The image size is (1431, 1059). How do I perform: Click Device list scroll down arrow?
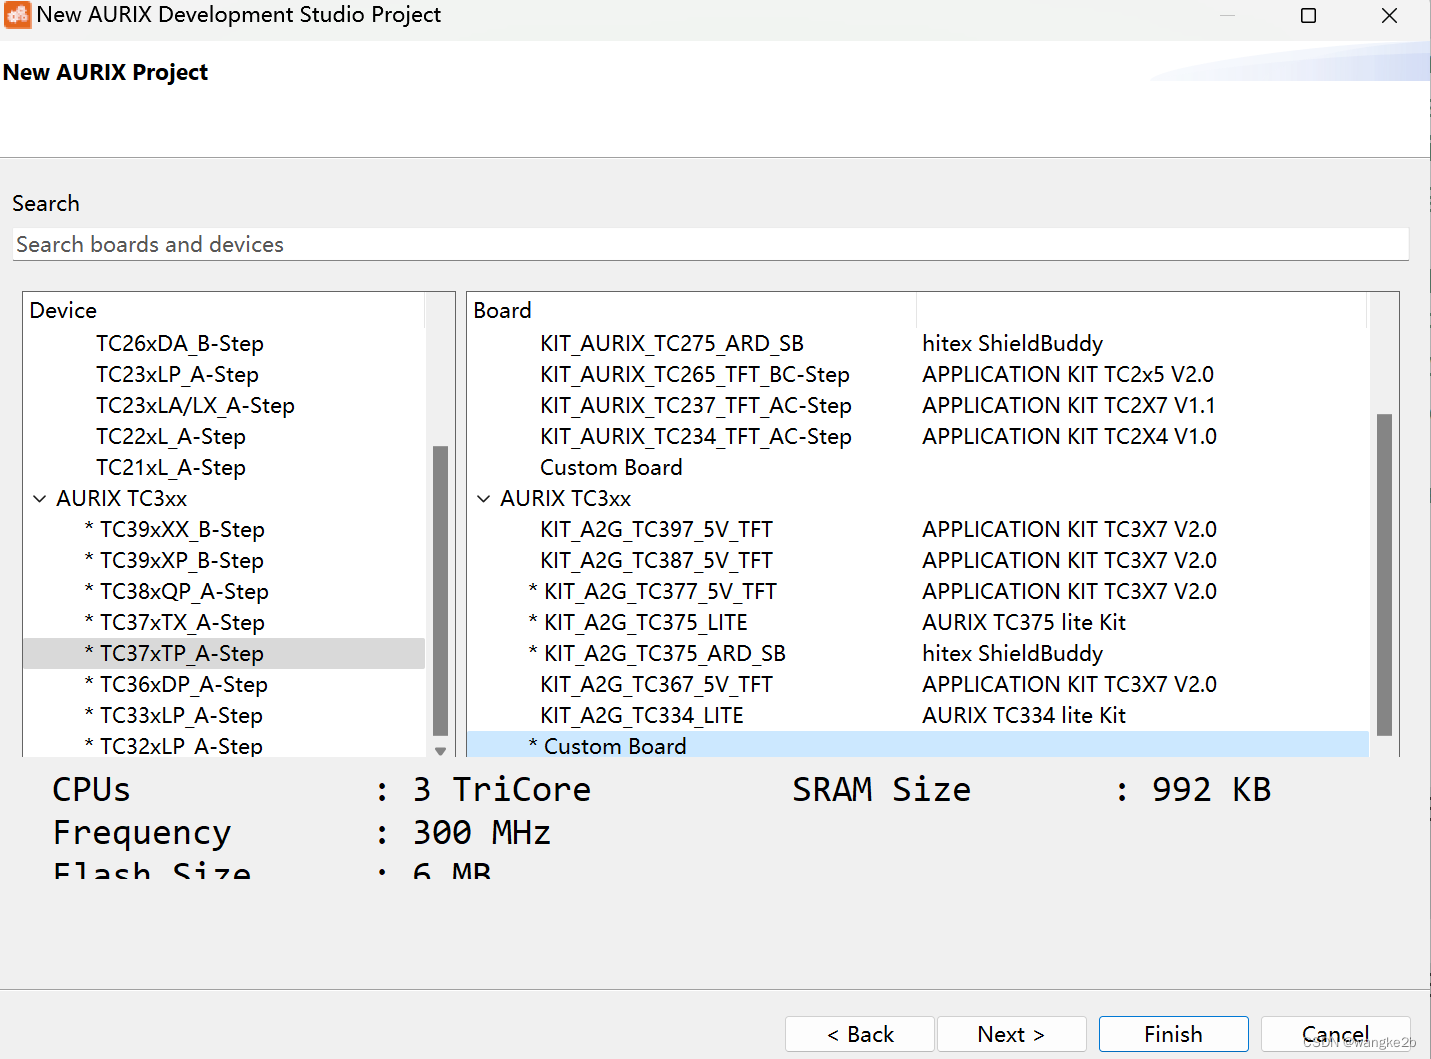(440, 750)
